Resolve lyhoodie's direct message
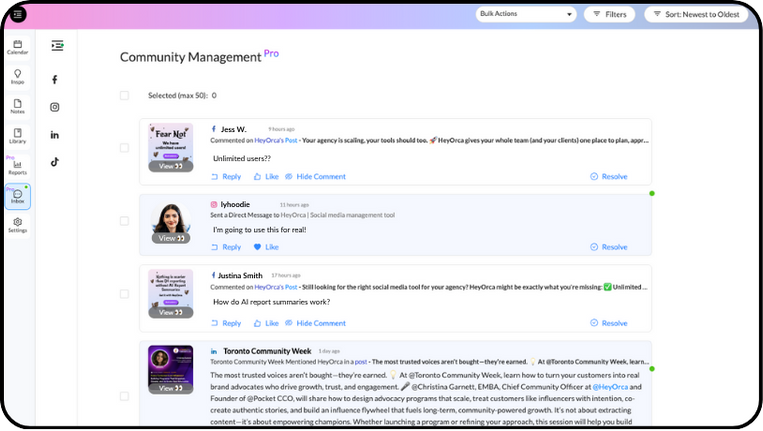The height and width of the screenshot is (431, 763). click(609, 247)
